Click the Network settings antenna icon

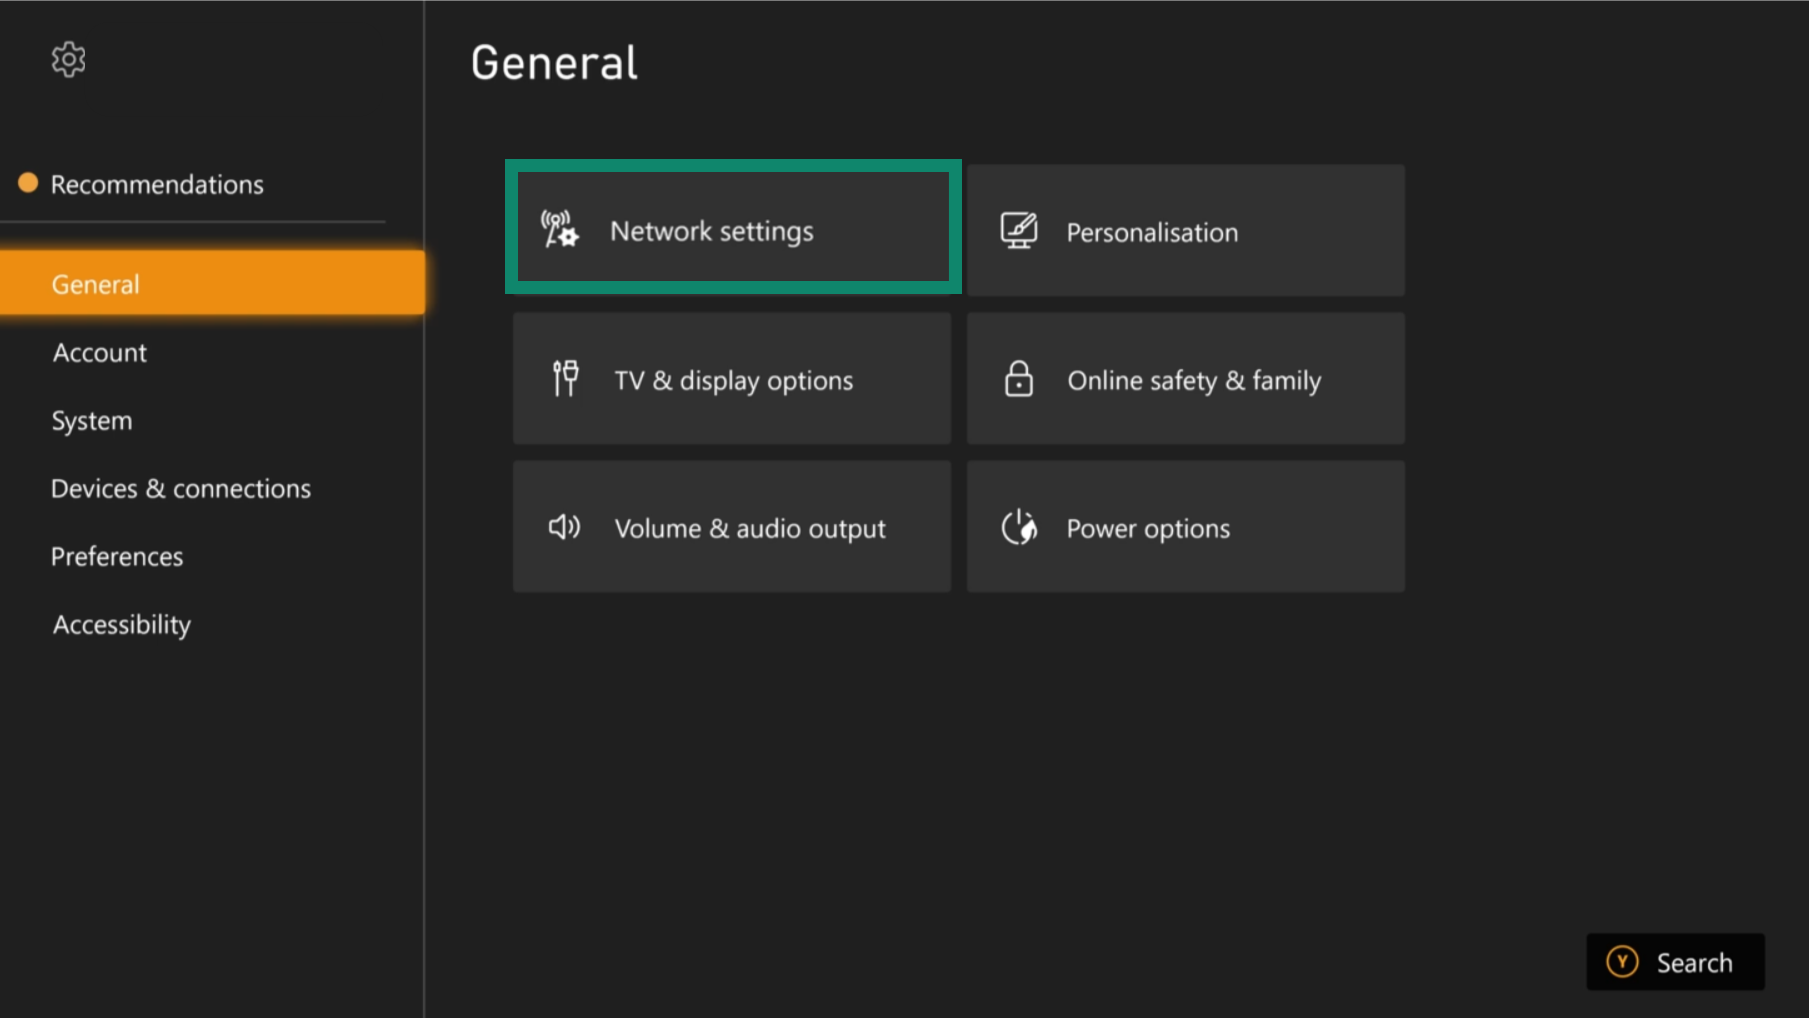point(560,229)
